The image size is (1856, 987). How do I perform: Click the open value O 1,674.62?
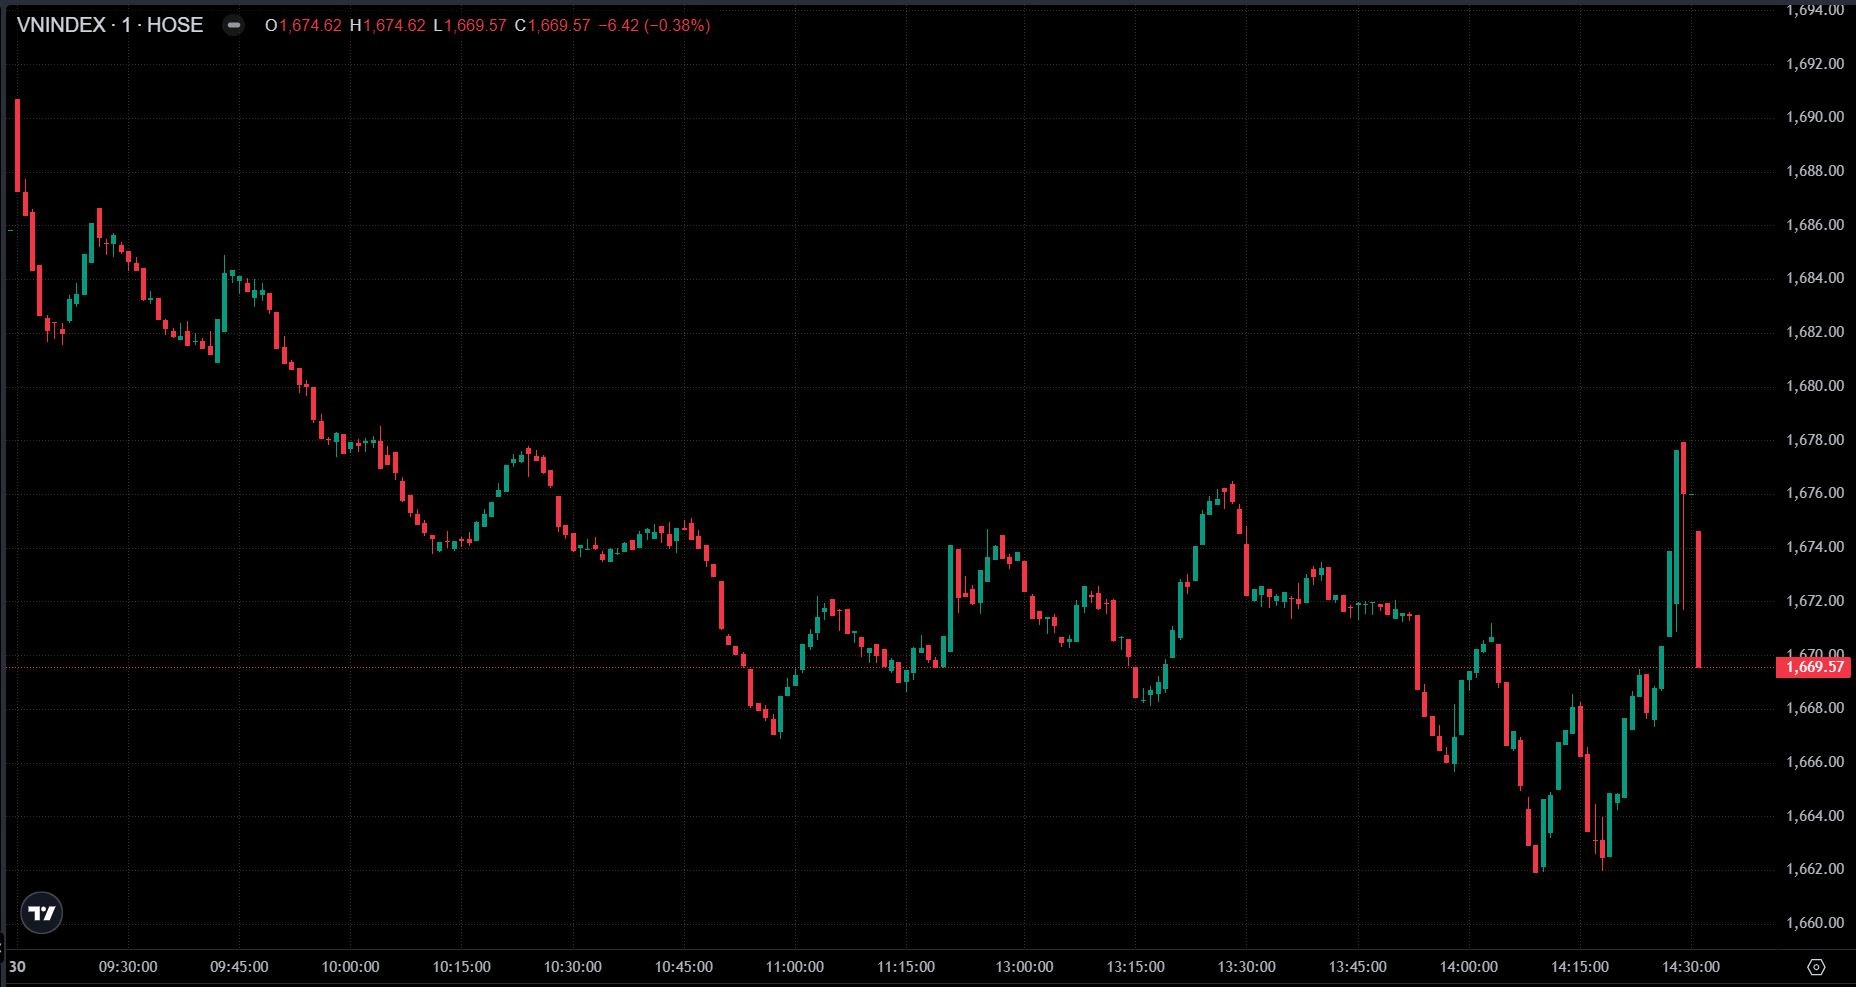coord(304,26)
